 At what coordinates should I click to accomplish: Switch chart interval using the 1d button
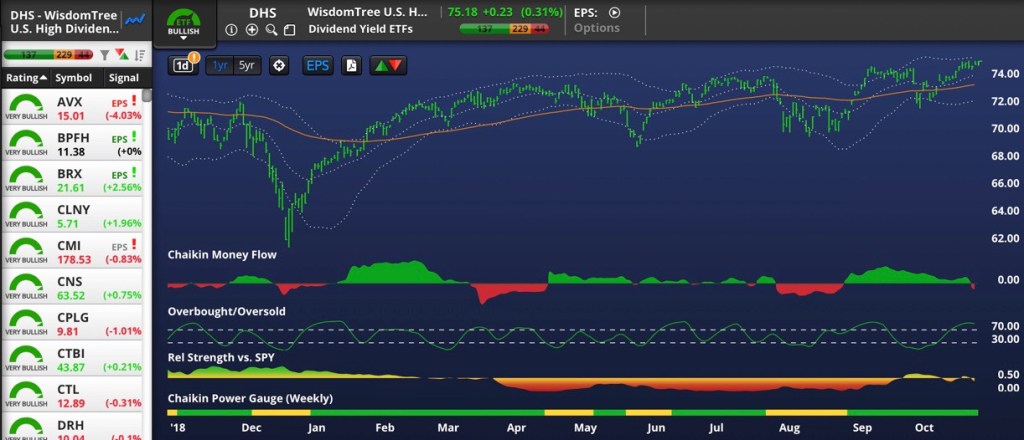tap(182, 66)
